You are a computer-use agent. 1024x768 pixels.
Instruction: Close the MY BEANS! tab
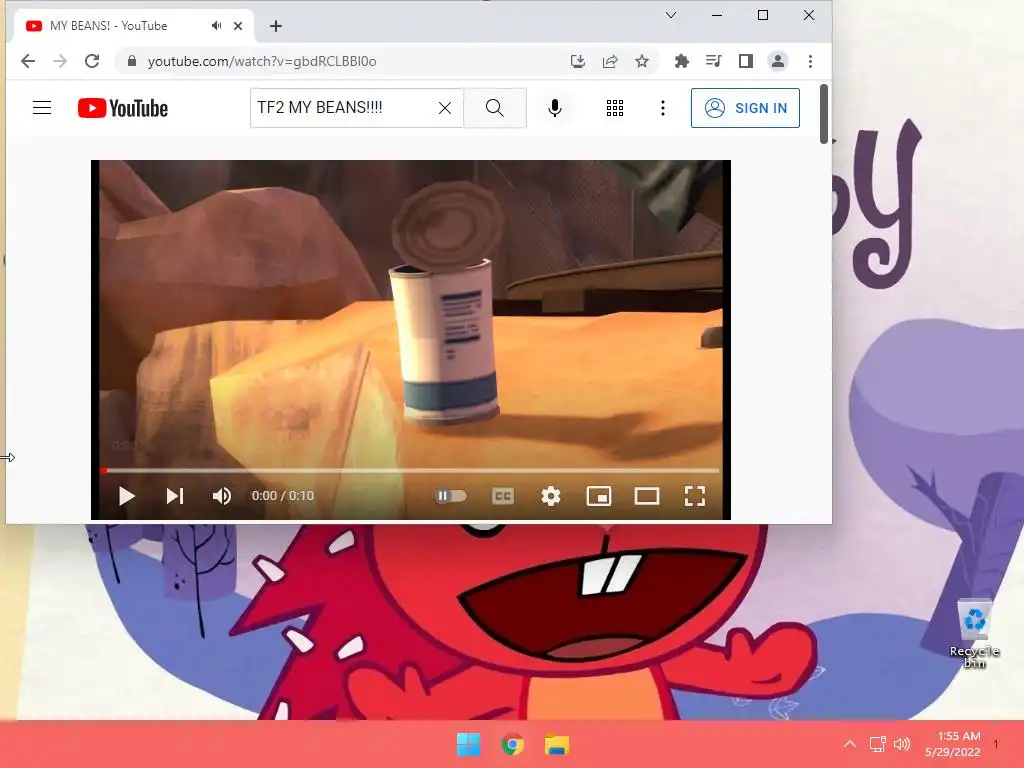pos(238,26)
